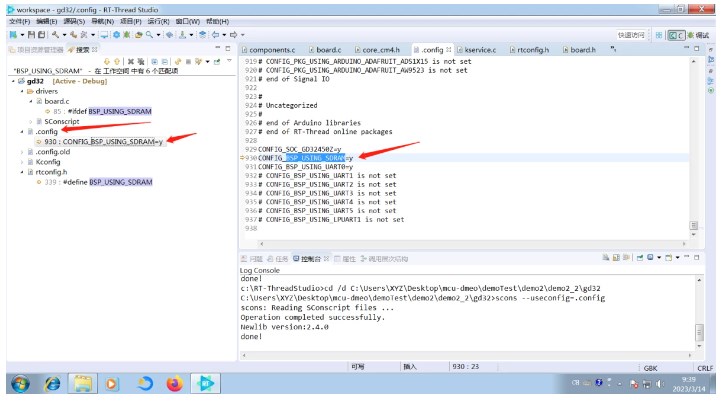Select rtconfig.h in the search results
The height and width of the screenshot is (401, 726).
pos(47,172)
